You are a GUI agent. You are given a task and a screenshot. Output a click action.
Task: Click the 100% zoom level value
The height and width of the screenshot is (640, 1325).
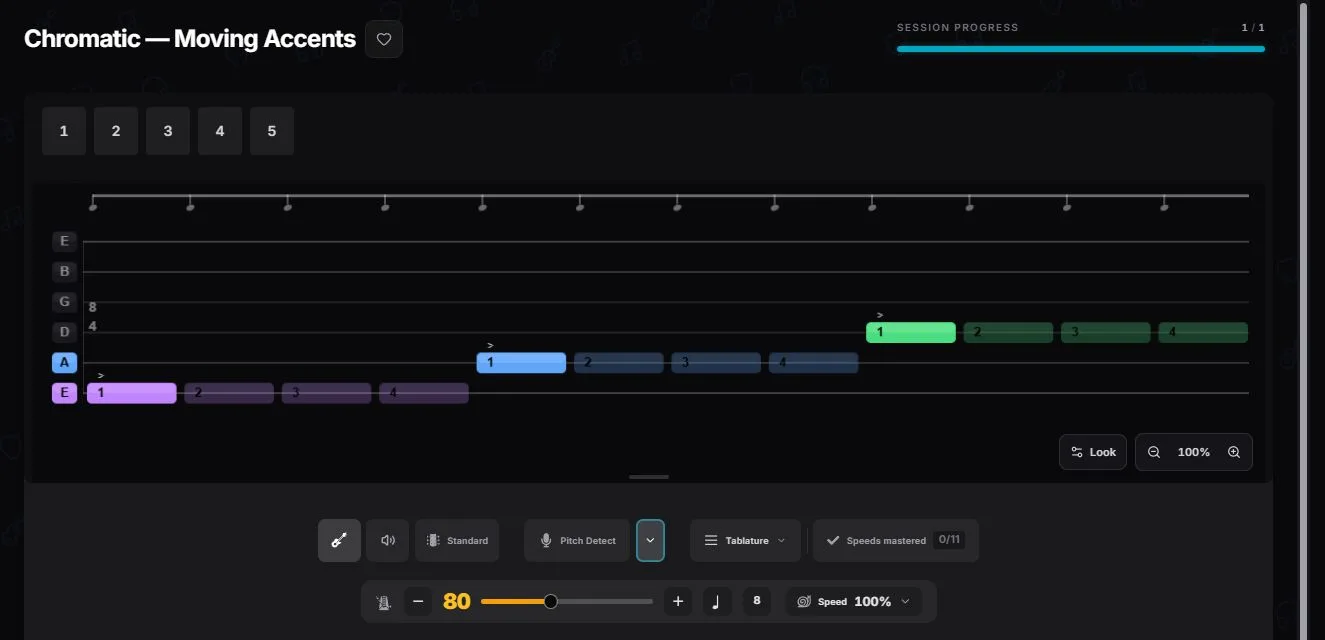[x=1194, y=452]
